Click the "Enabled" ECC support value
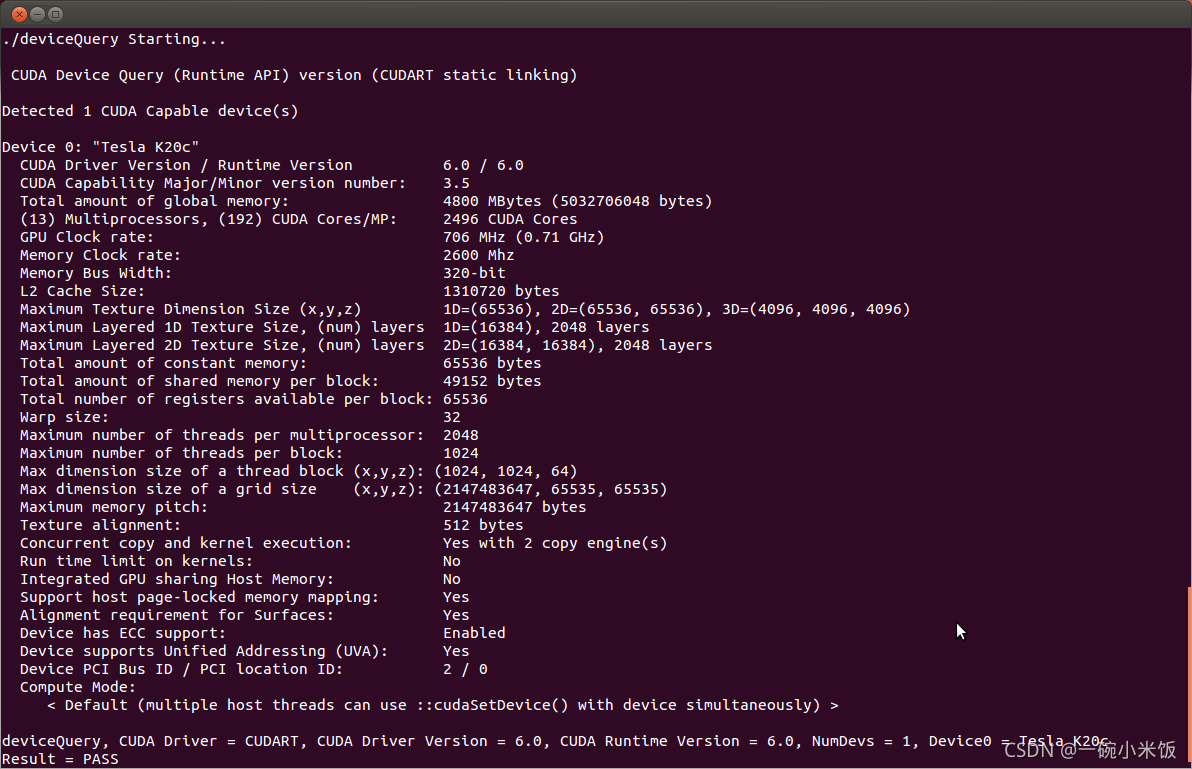The width and height of the screenshot is (1192, 769). (x=474, y=633)
